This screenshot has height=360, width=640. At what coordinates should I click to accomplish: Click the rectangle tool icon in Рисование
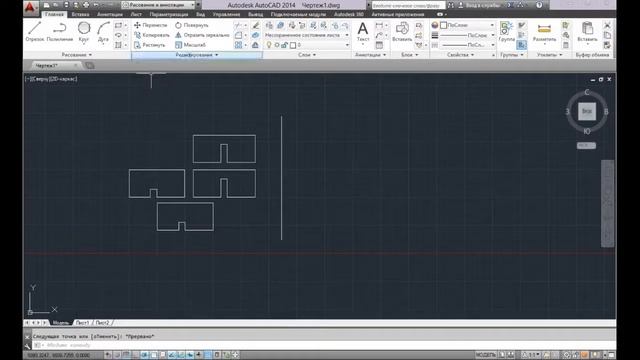pos(118,25)
